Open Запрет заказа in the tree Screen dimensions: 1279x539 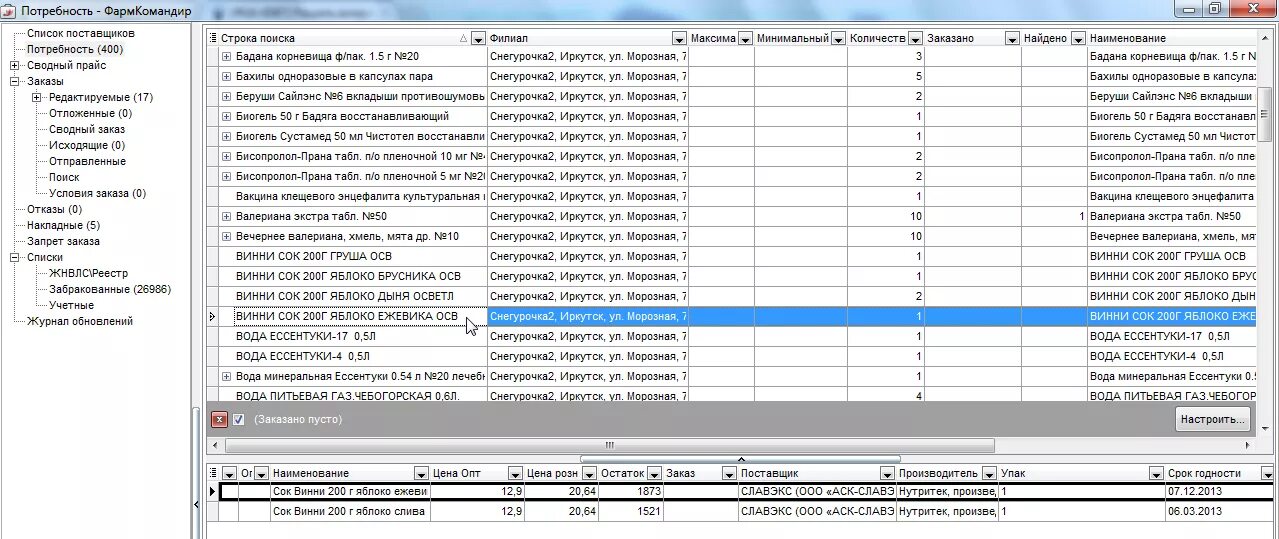pos(63,241)
